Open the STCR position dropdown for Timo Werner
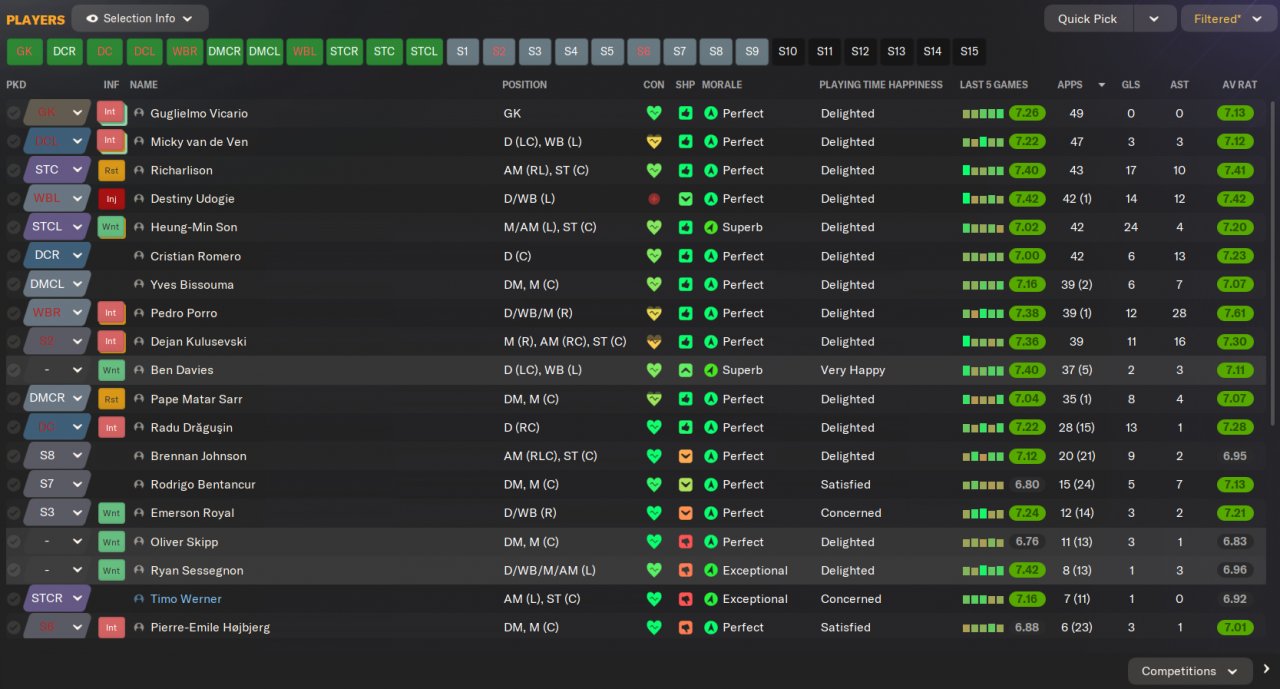Image resolution: width=1280 pixels, height=689 pixels. click(x=58, y=599)
